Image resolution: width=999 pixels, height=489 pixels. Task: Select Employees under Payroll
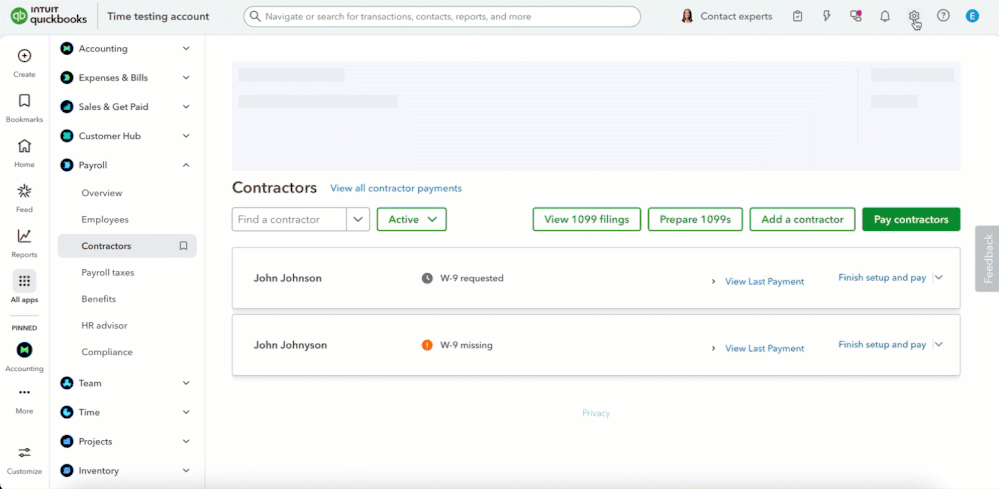point(105,220)
